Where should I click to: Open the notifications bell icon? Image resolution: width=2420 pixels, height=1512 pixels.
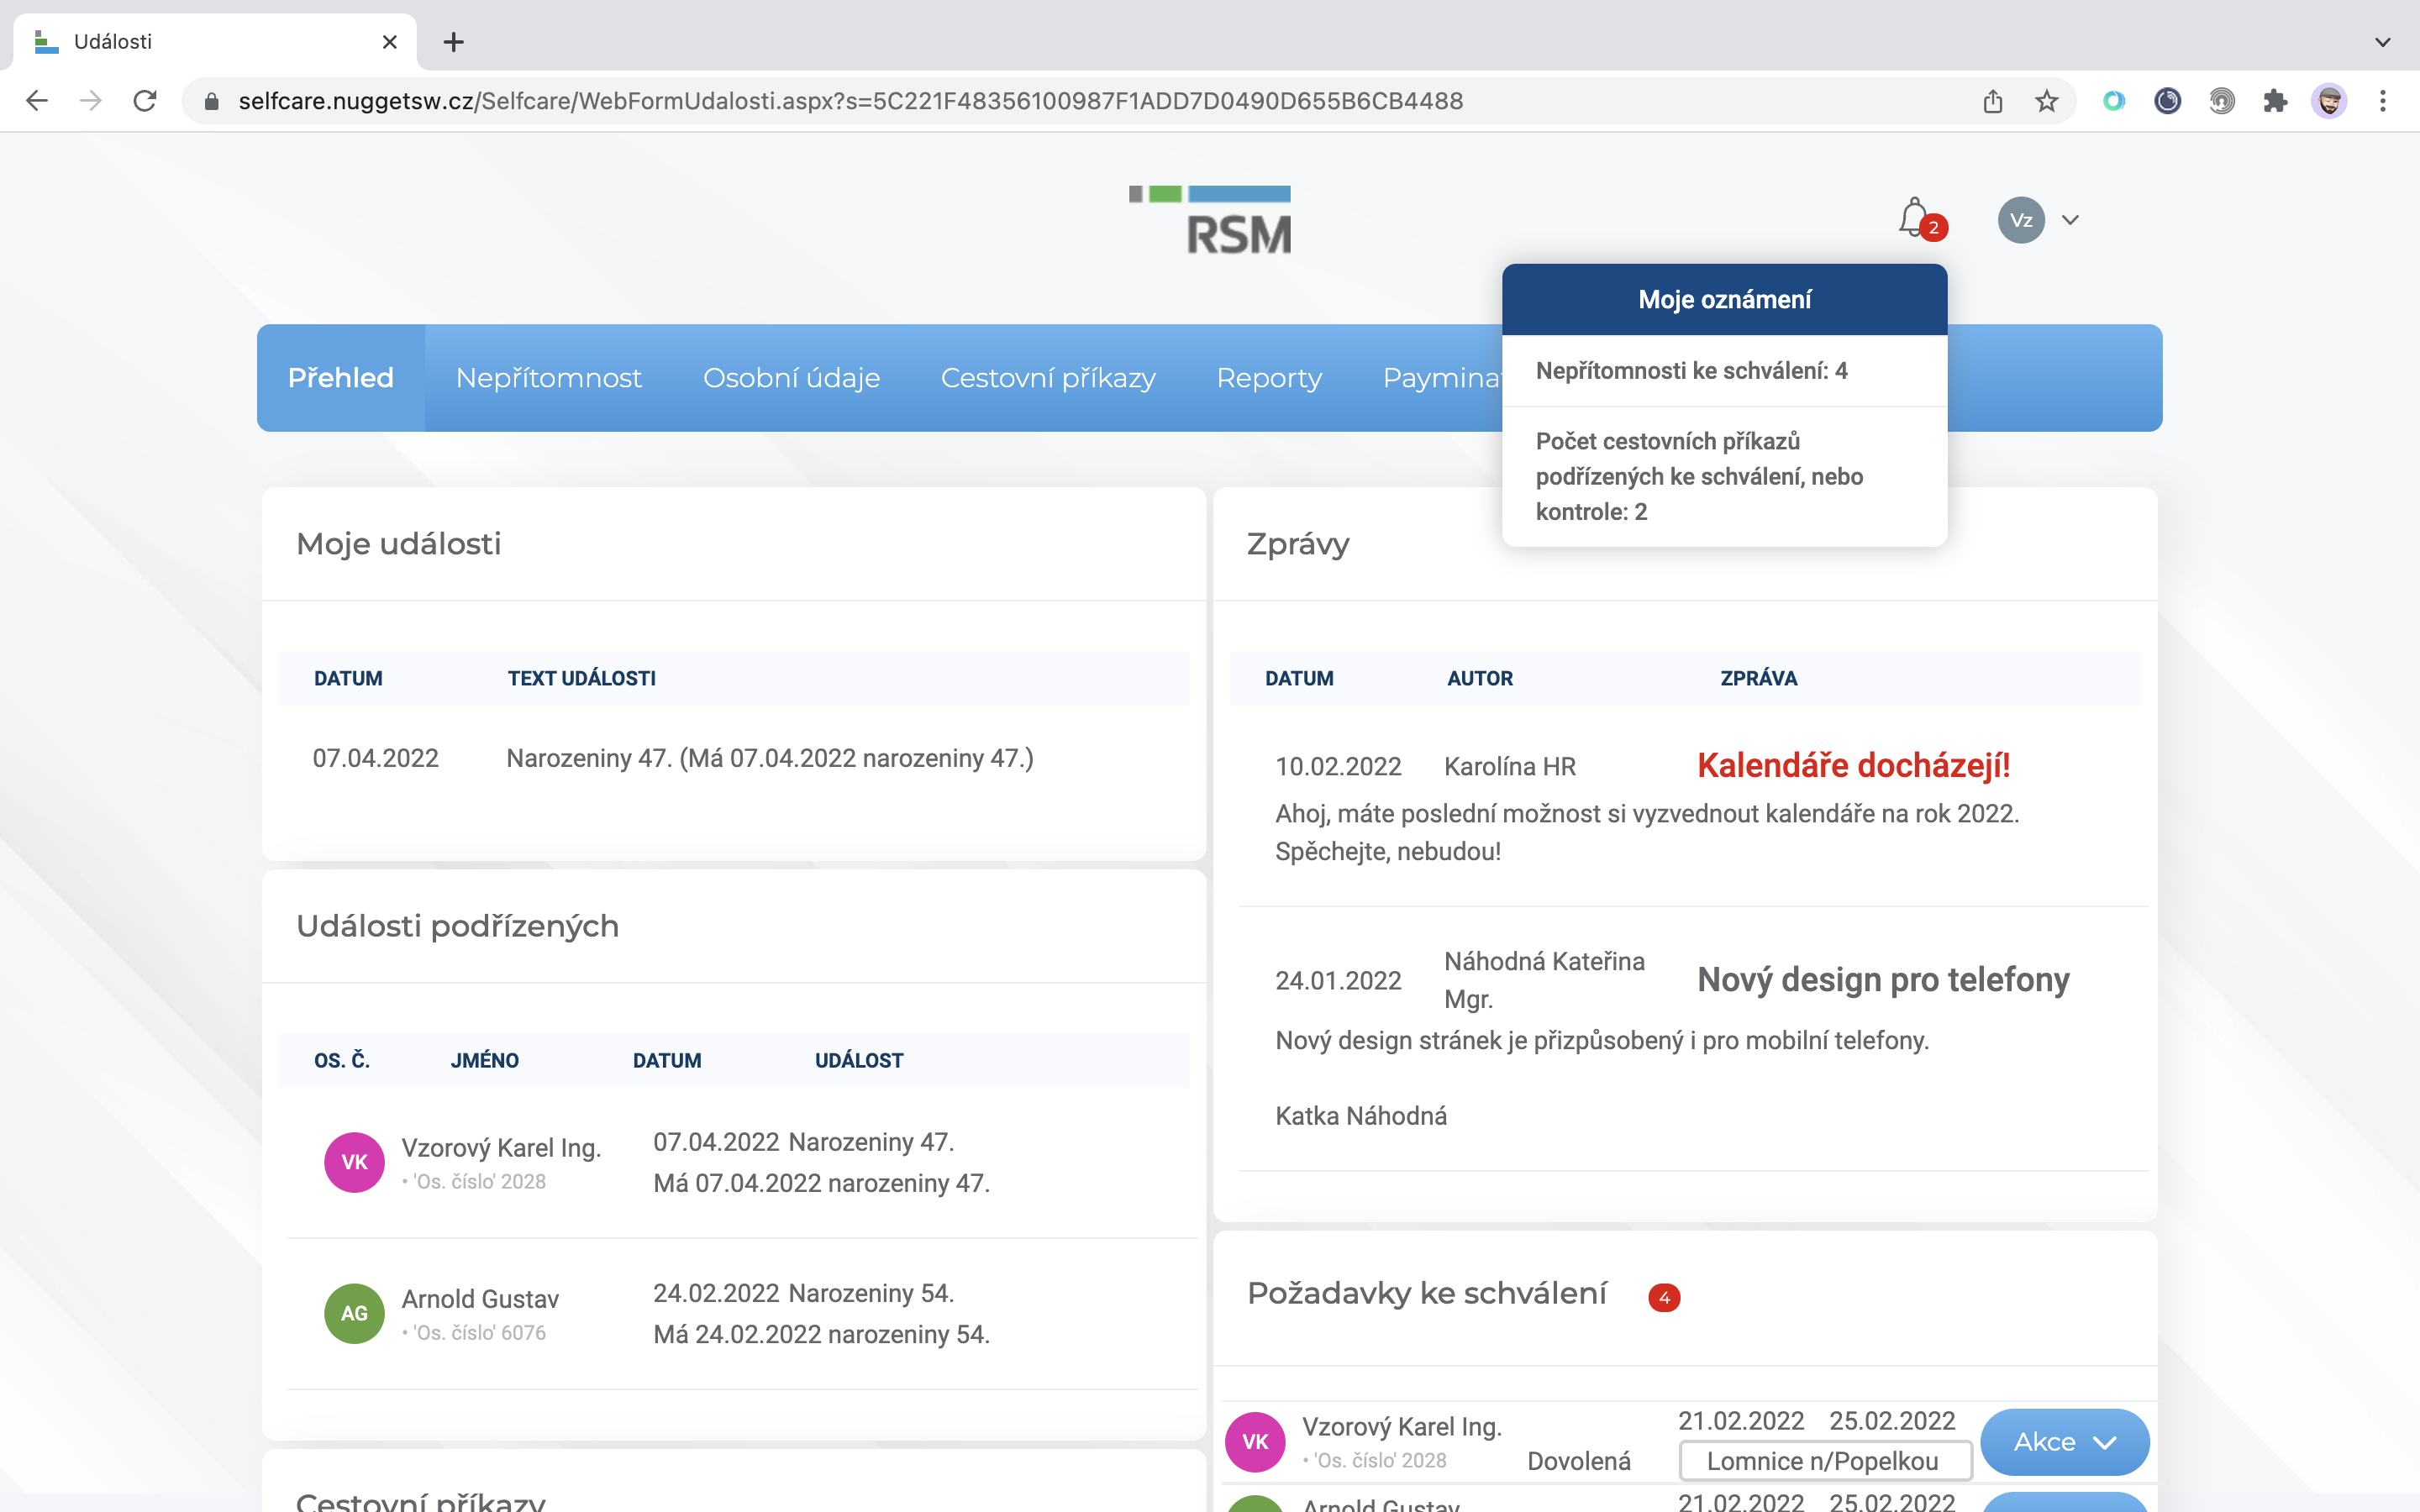tap(1915, 218)
